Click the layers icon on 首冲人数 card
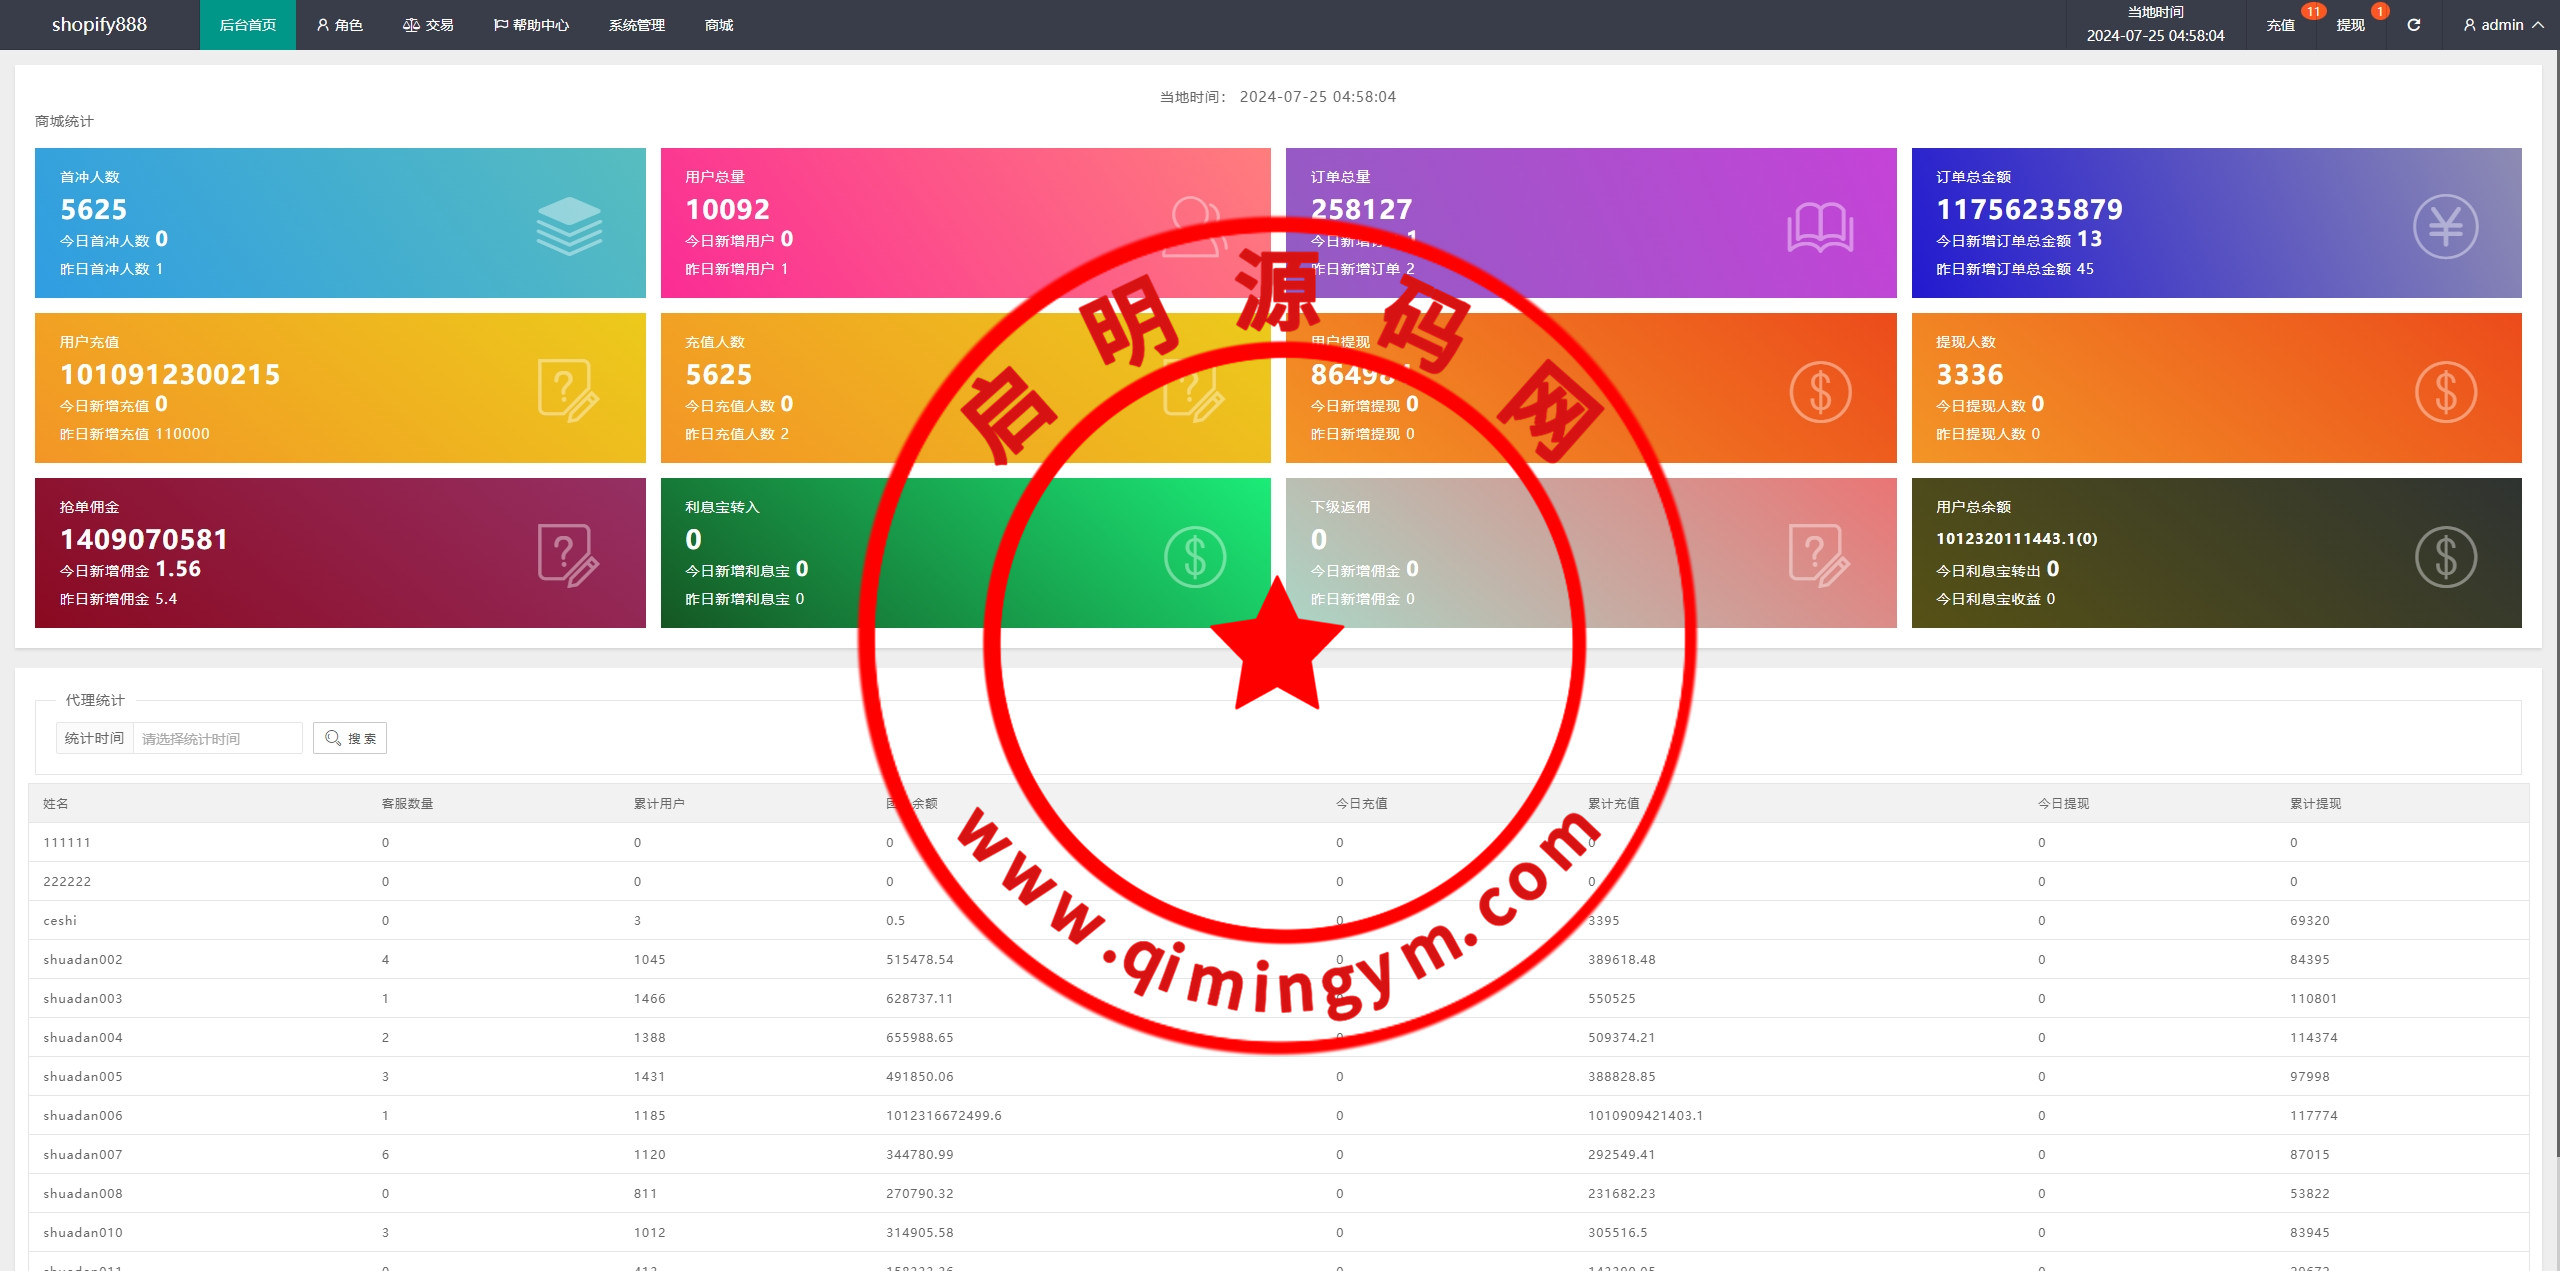The width and height of the screenshot is (2560, 1271). (569, 226)
